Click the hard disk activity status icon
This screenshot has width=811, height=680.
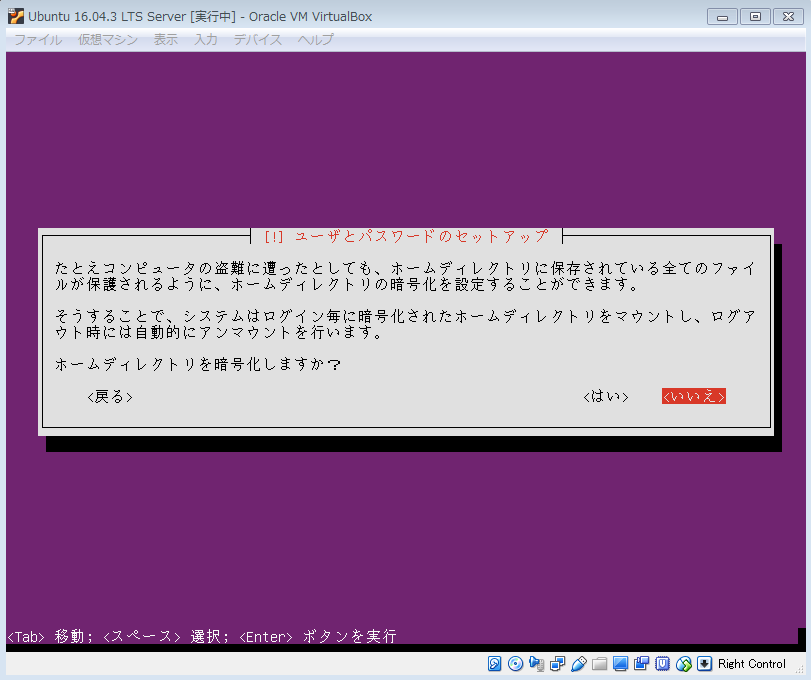pos(495,664)
